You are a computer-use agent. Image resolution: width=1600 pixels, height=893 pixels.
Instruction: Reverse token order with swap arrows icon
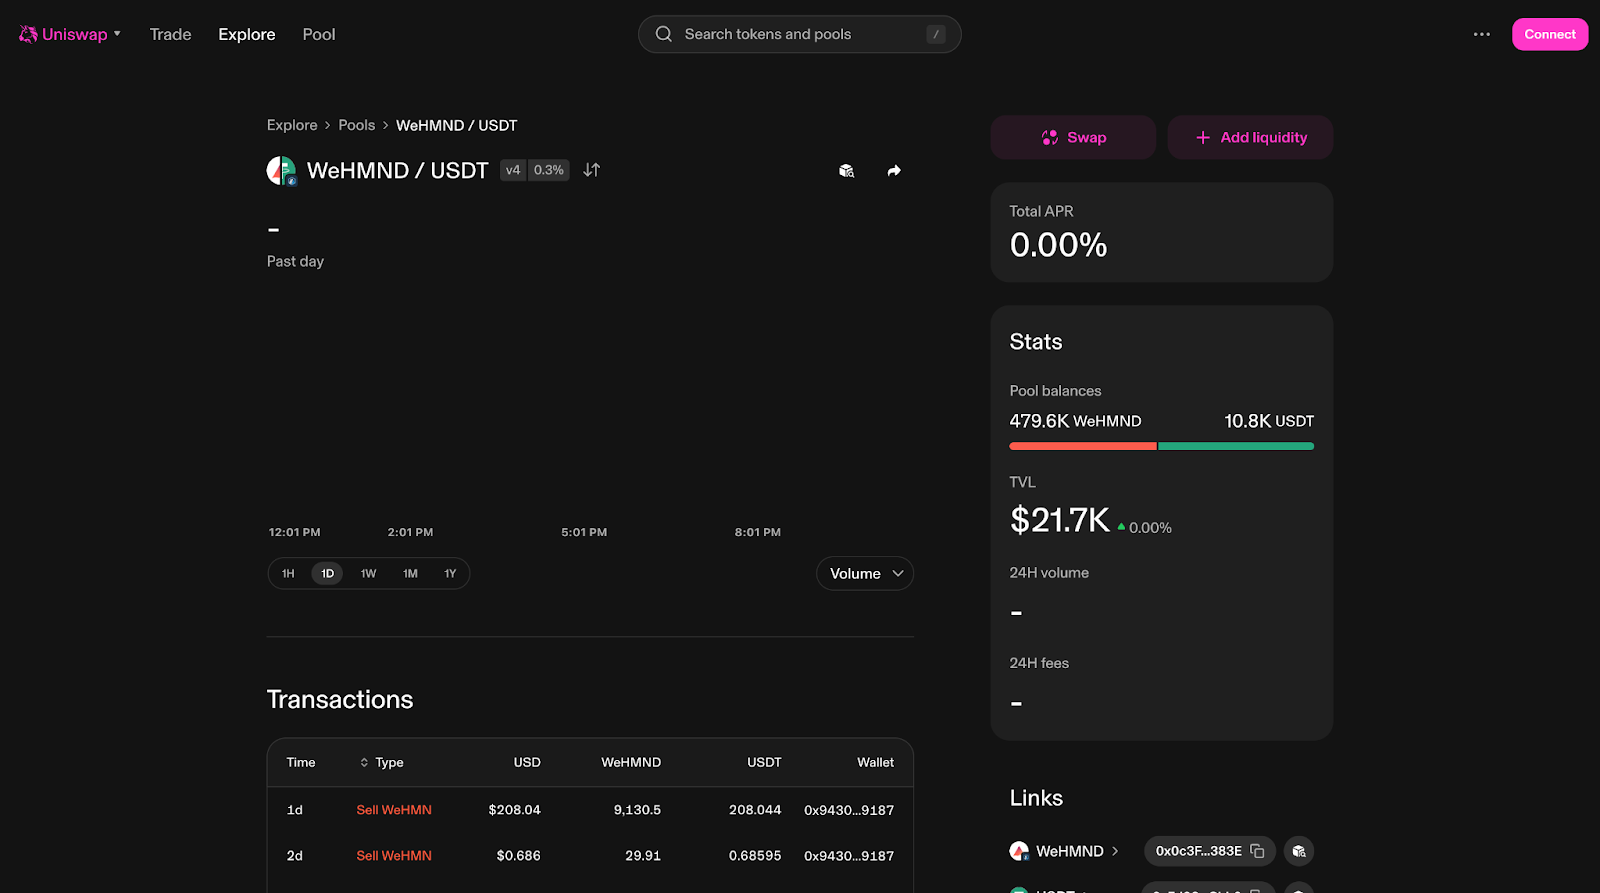click(x=592, y=170)
